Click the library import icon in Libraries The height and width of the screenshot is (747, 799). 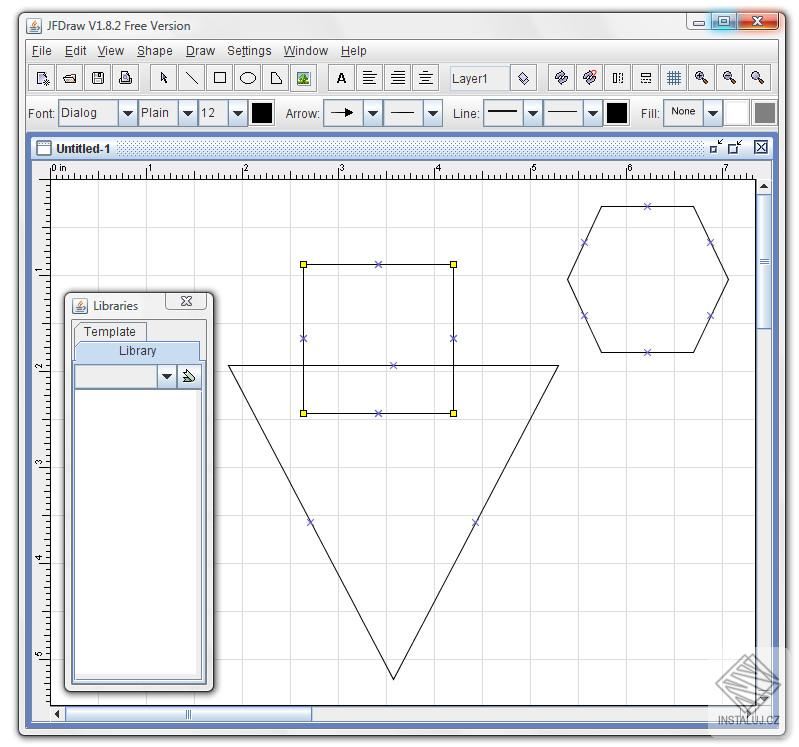click(189, 377)
